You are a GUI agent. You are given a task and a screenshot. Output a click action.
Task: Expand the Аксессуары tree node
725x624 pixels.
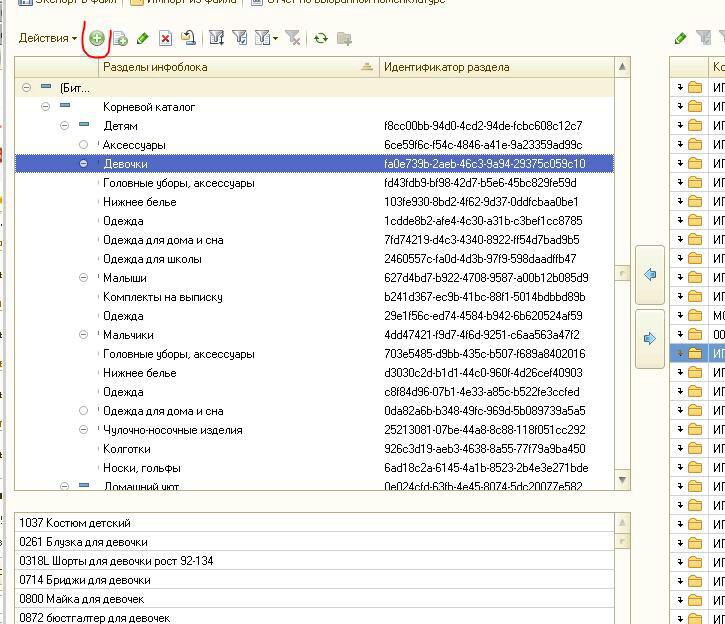coord(84,145)
